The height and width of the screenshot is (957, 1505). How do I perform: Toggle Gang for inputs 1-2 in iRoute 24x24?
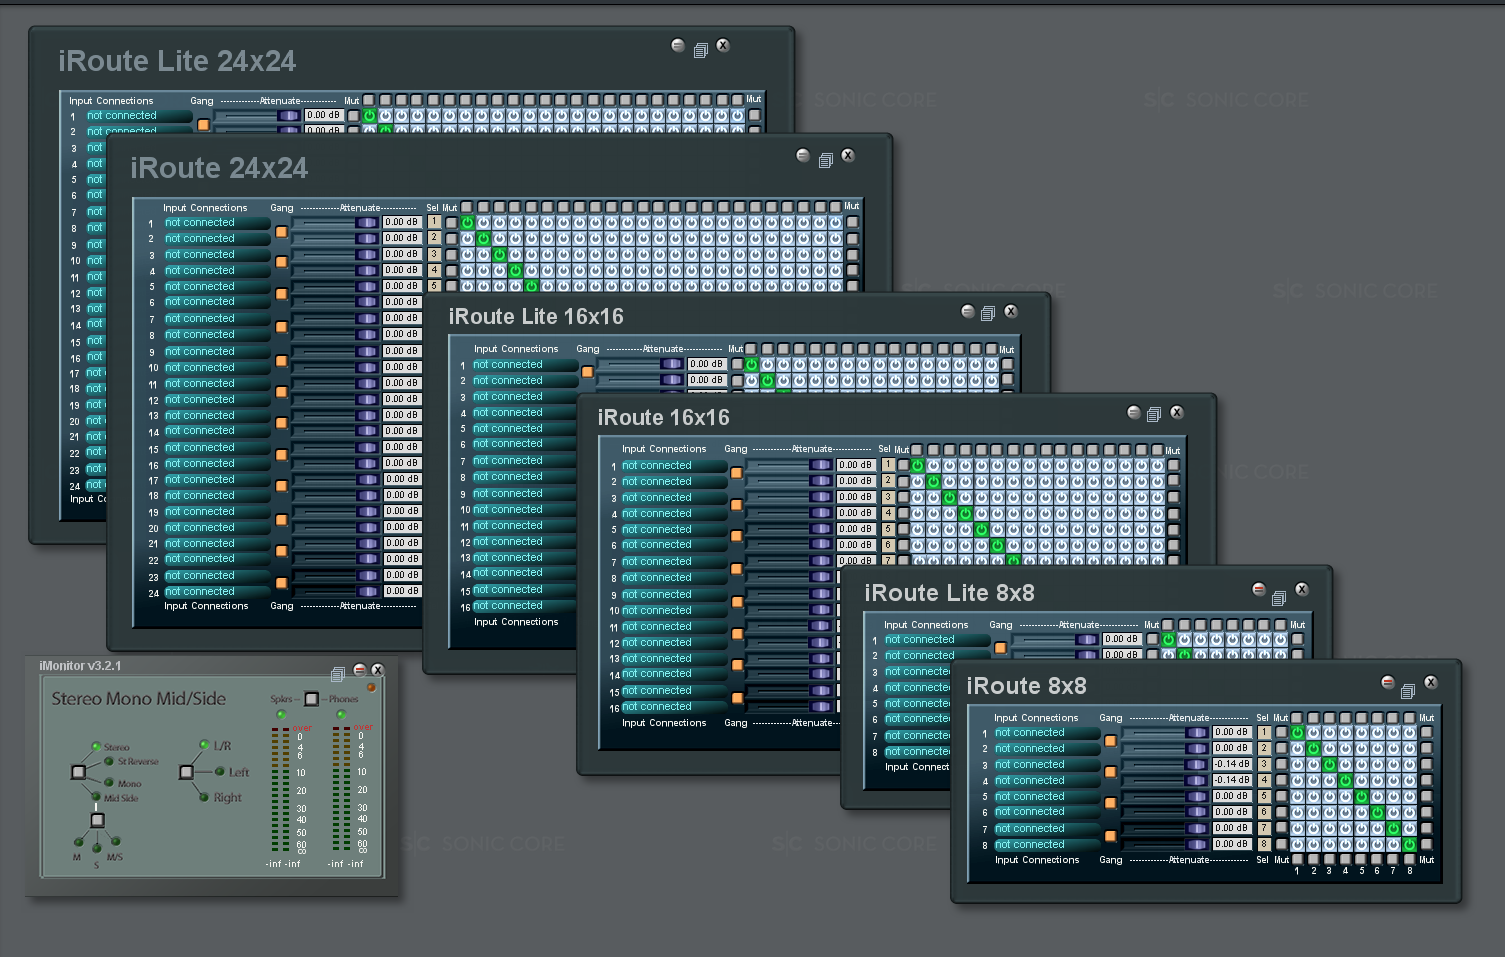point(281,231)
